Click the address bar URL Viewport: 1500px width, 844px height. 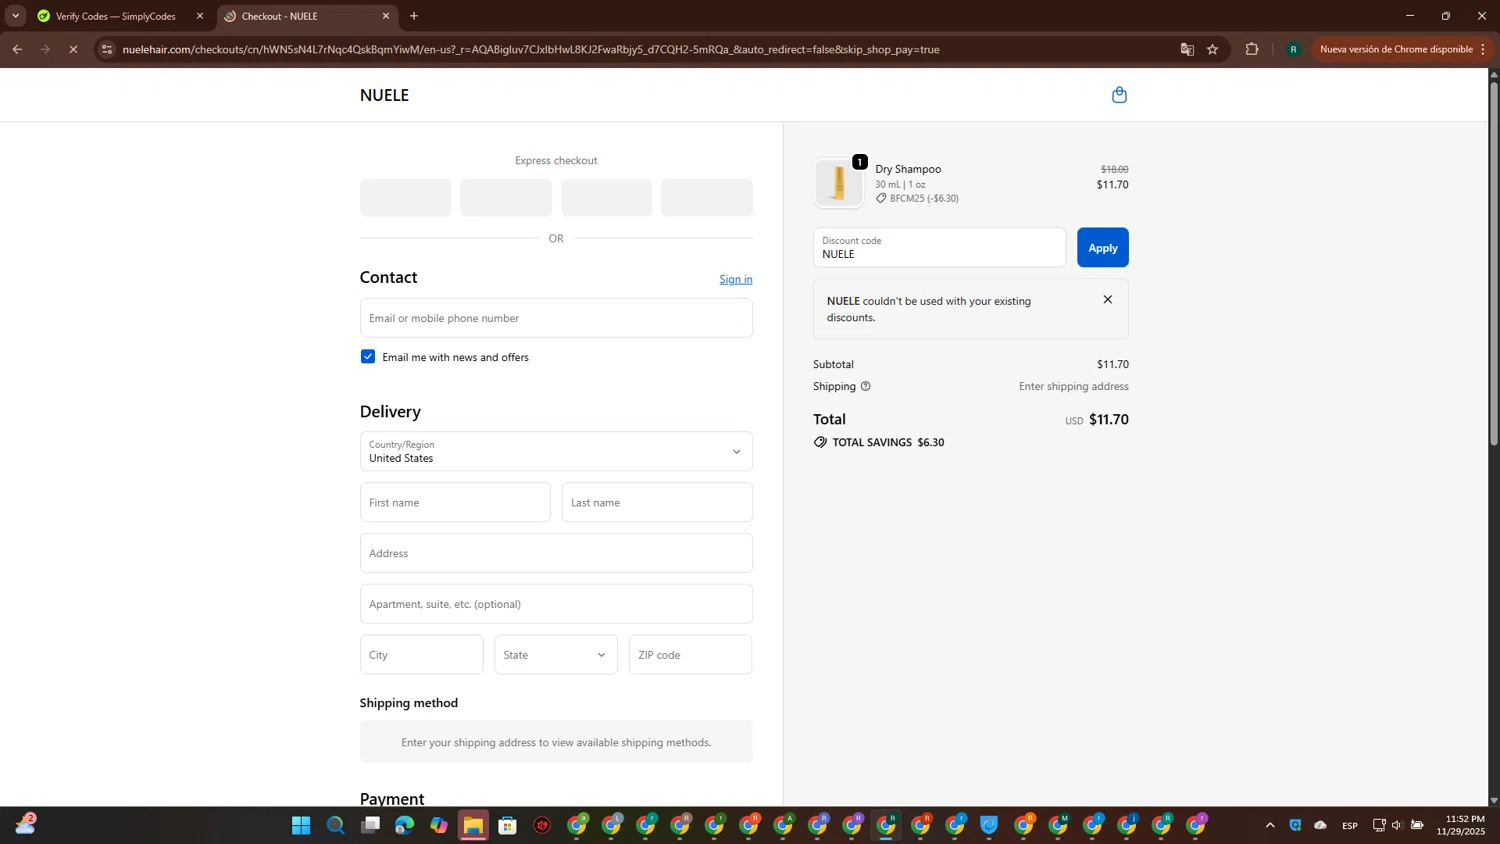coord(531,49)
